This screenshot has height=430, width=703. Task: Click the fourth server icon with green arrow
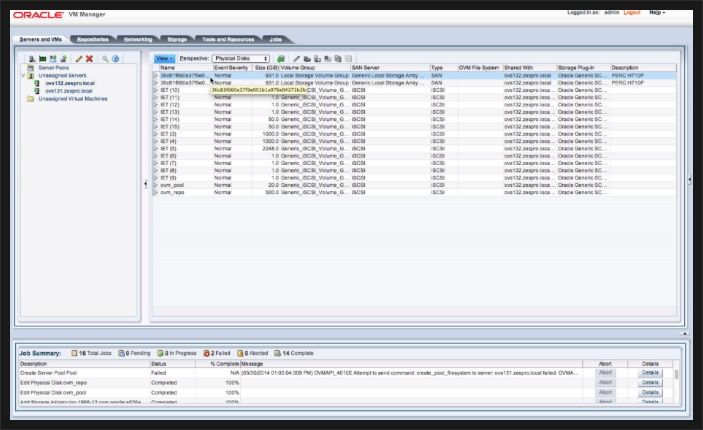64,59
